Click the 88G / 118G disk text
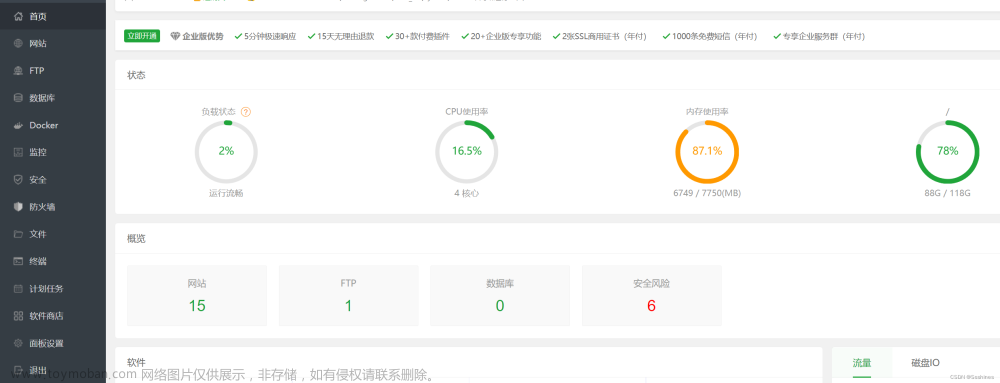Viewport: 1000px width, 383px height. click(x=948, y=193)
